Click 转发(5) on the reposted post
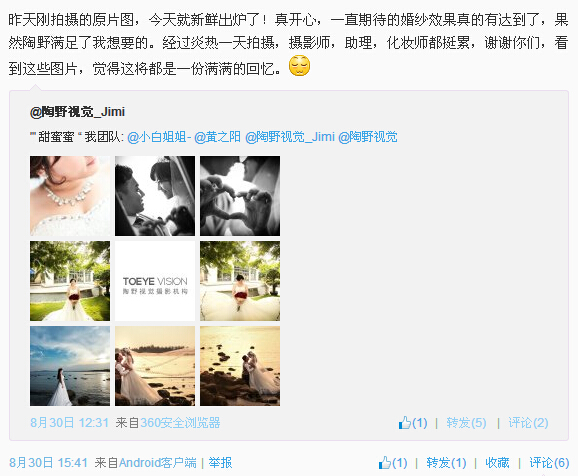Viewport: 578px width, 476px height. (x=466, y=423)
